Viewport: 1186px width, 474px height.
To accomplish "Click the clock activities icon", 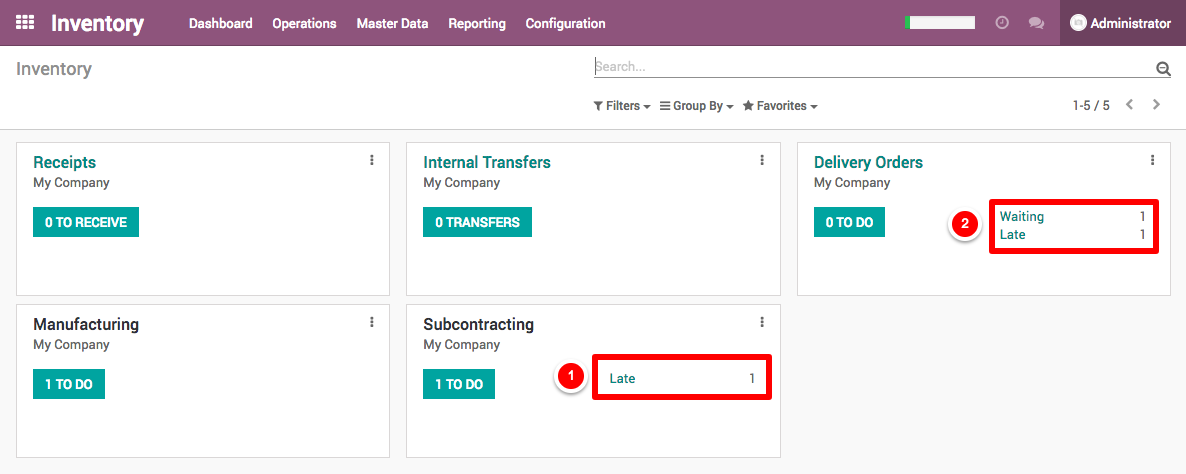I will (1002, 23).
